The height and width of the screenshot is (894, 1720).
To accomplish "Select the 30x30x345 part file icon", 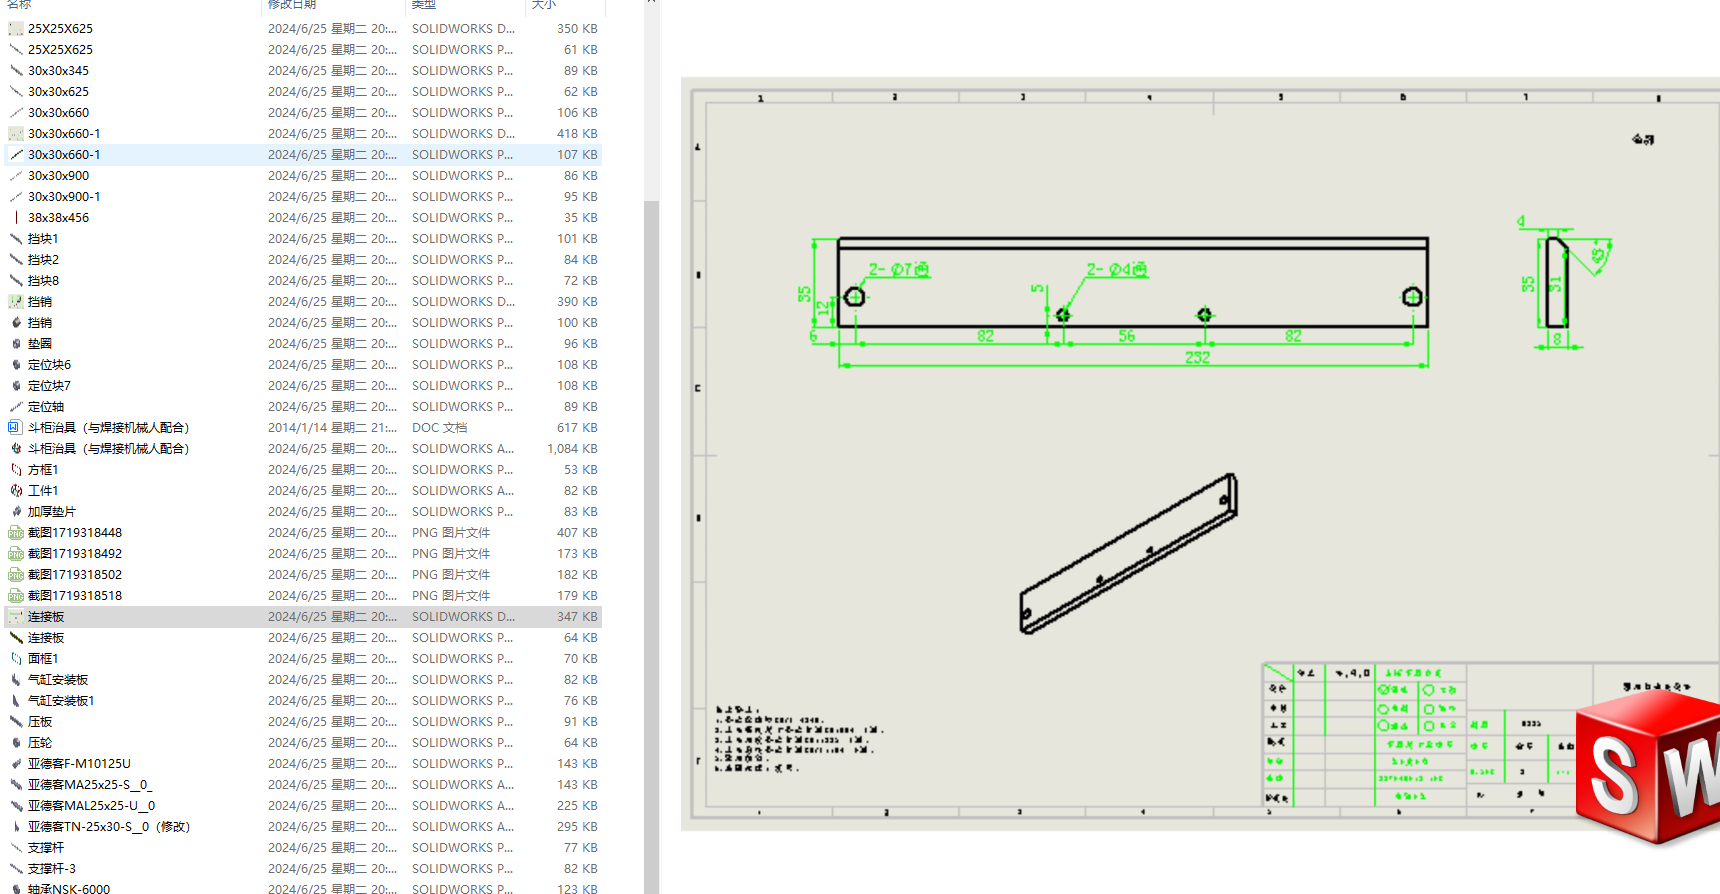I will coord(16,71).
